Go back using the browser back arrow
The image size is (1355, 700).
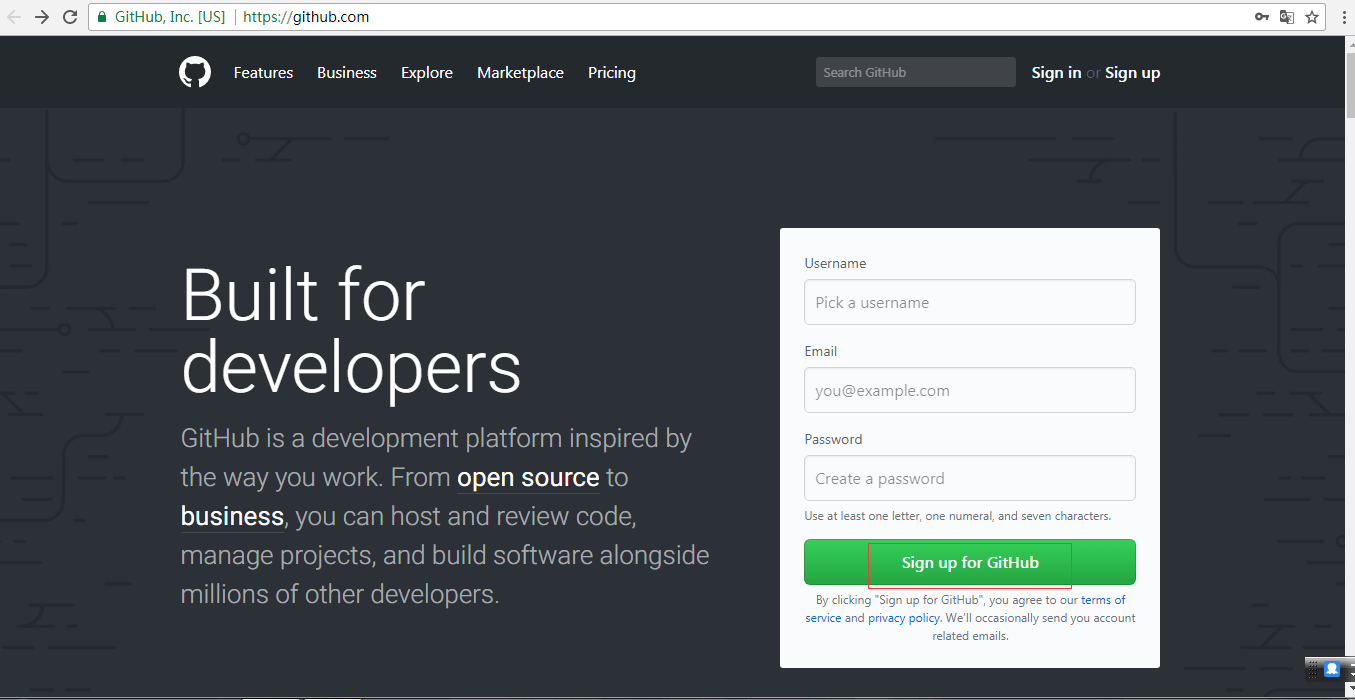(x=14, y=17)
